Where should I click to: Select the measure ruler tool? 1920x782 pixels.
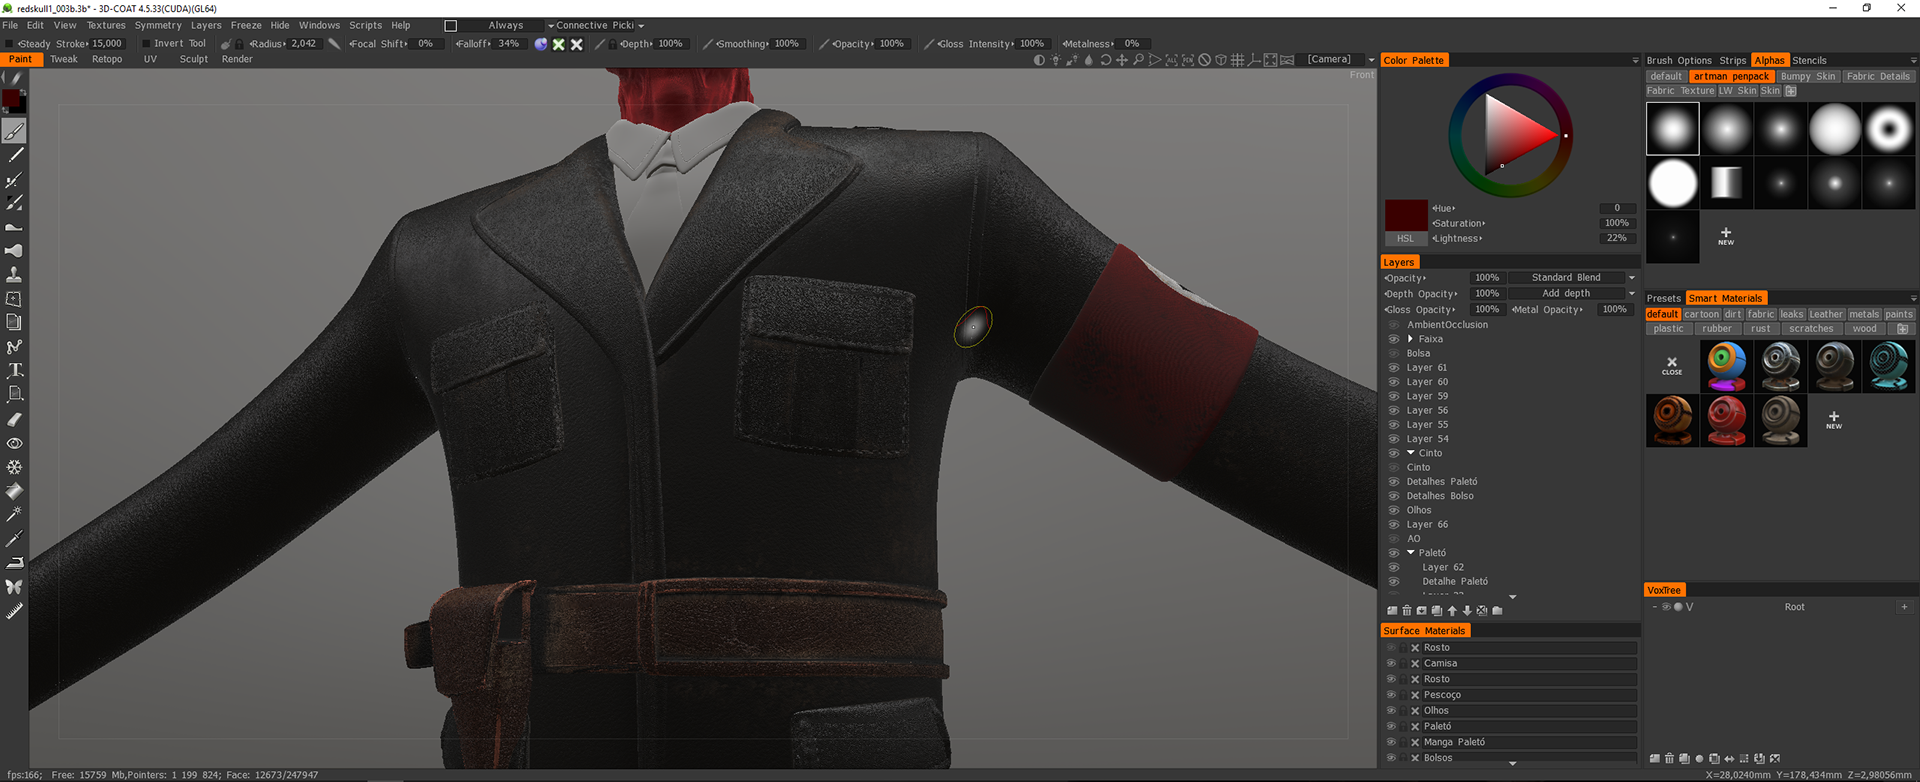[14, 611]
